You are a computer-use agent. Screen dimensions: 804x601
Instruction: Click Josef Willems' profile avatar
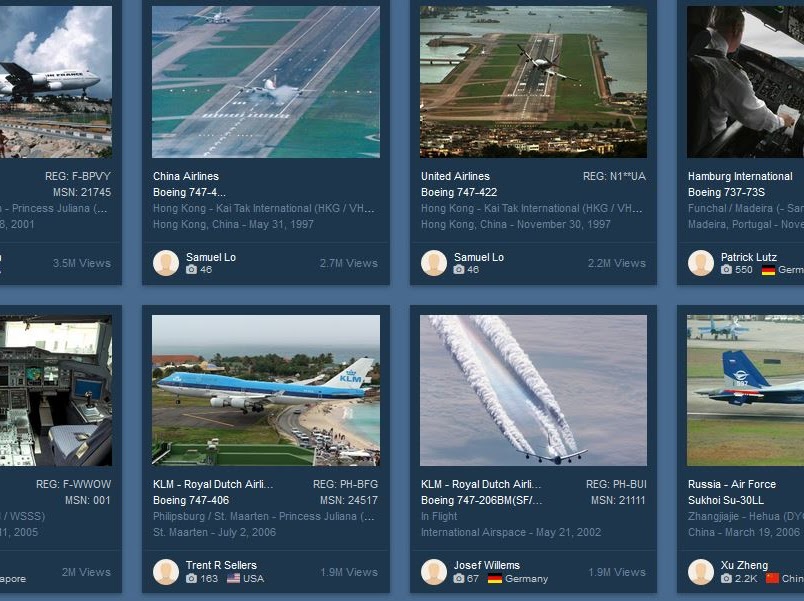point(434,572)
